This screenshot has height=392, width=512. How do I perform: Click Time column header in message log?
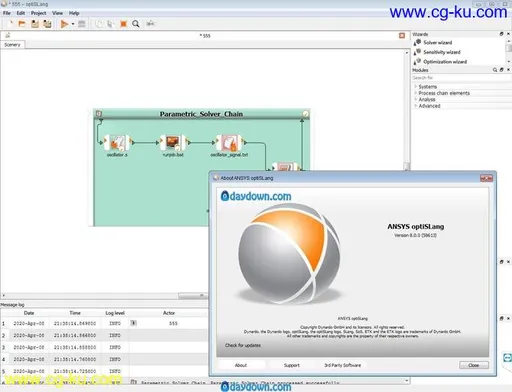(x=75, y=313)
